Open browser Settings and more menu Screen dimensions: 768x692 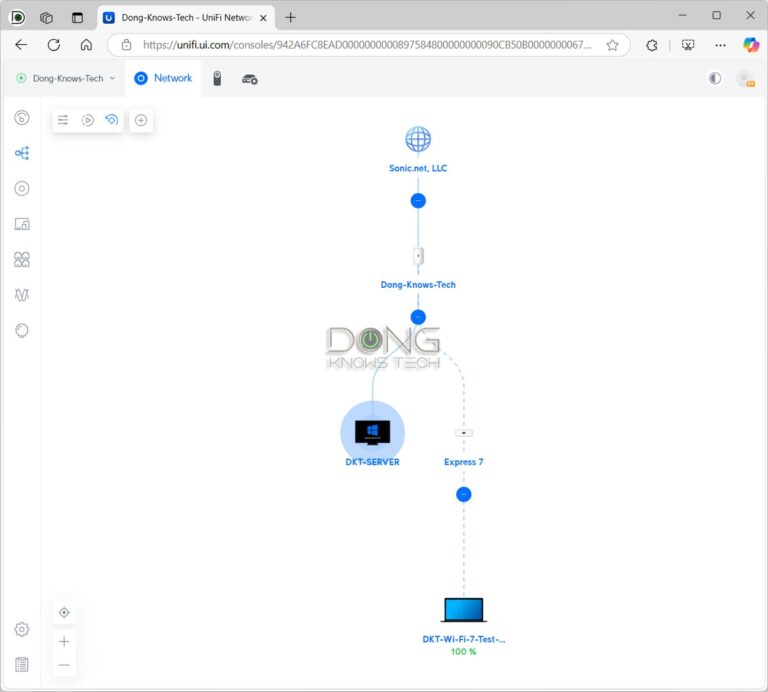pos(720,45)
